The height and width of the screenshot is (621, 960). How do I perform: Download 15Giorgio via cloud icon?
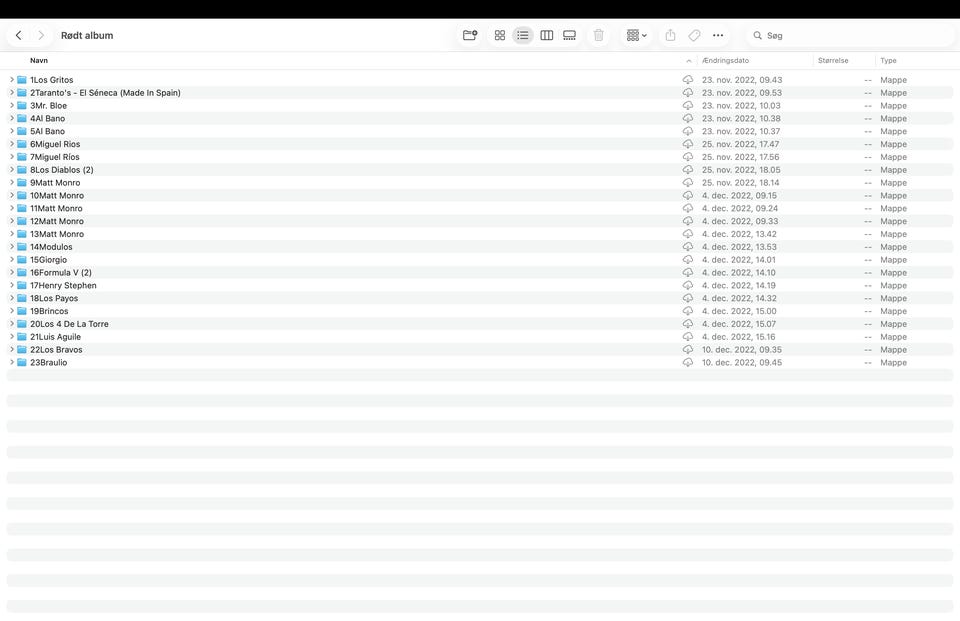click(x=688, y=260)
